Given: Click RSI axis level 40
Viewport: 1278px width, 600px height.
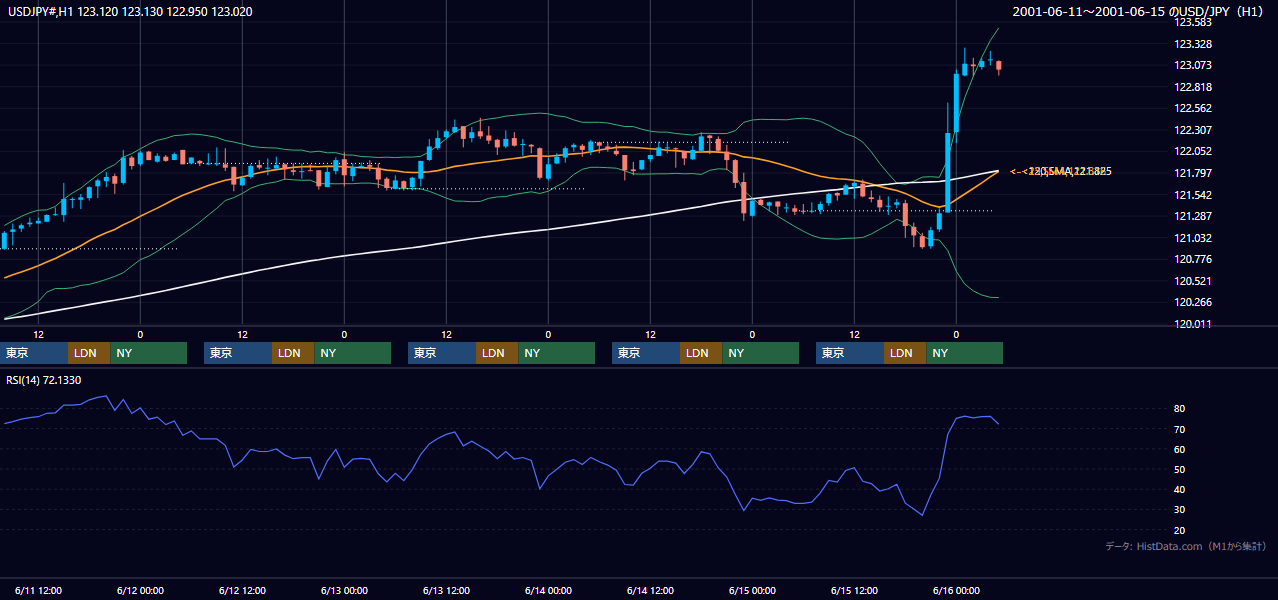Looking at the screenshot, I should (1180, 489).
